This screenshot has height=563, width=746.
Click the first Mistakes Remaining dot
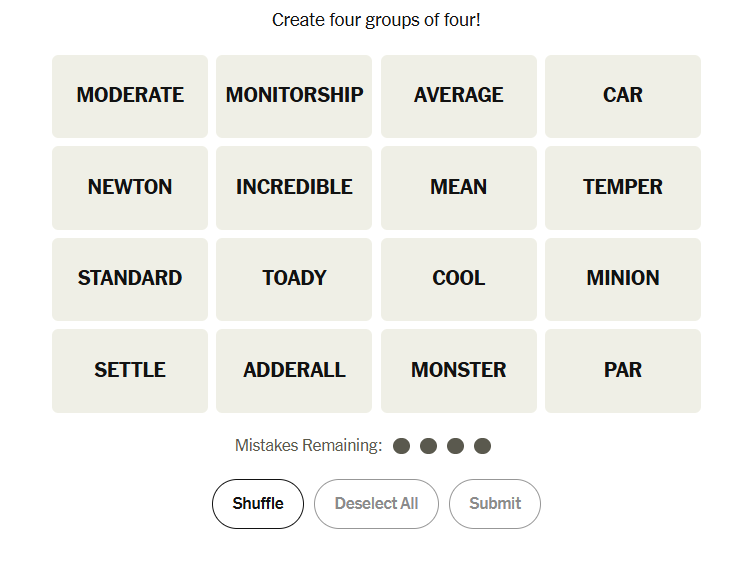coord(402,446)
